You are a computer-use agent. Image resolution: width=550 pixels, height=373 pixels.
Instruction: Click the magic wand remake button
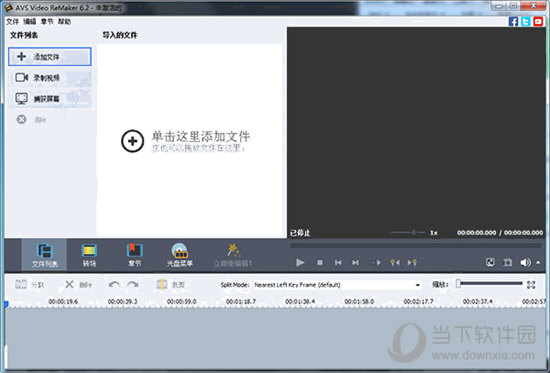click(233, 255)
